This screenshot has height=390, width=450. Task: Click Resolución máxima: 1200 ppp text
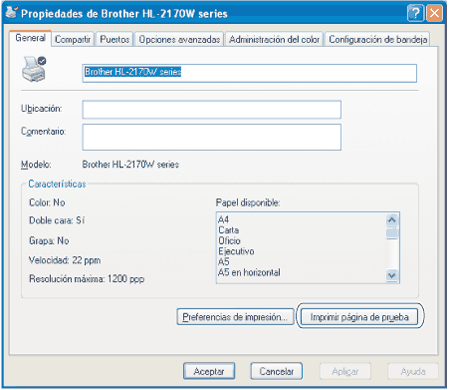click(87, 279)
